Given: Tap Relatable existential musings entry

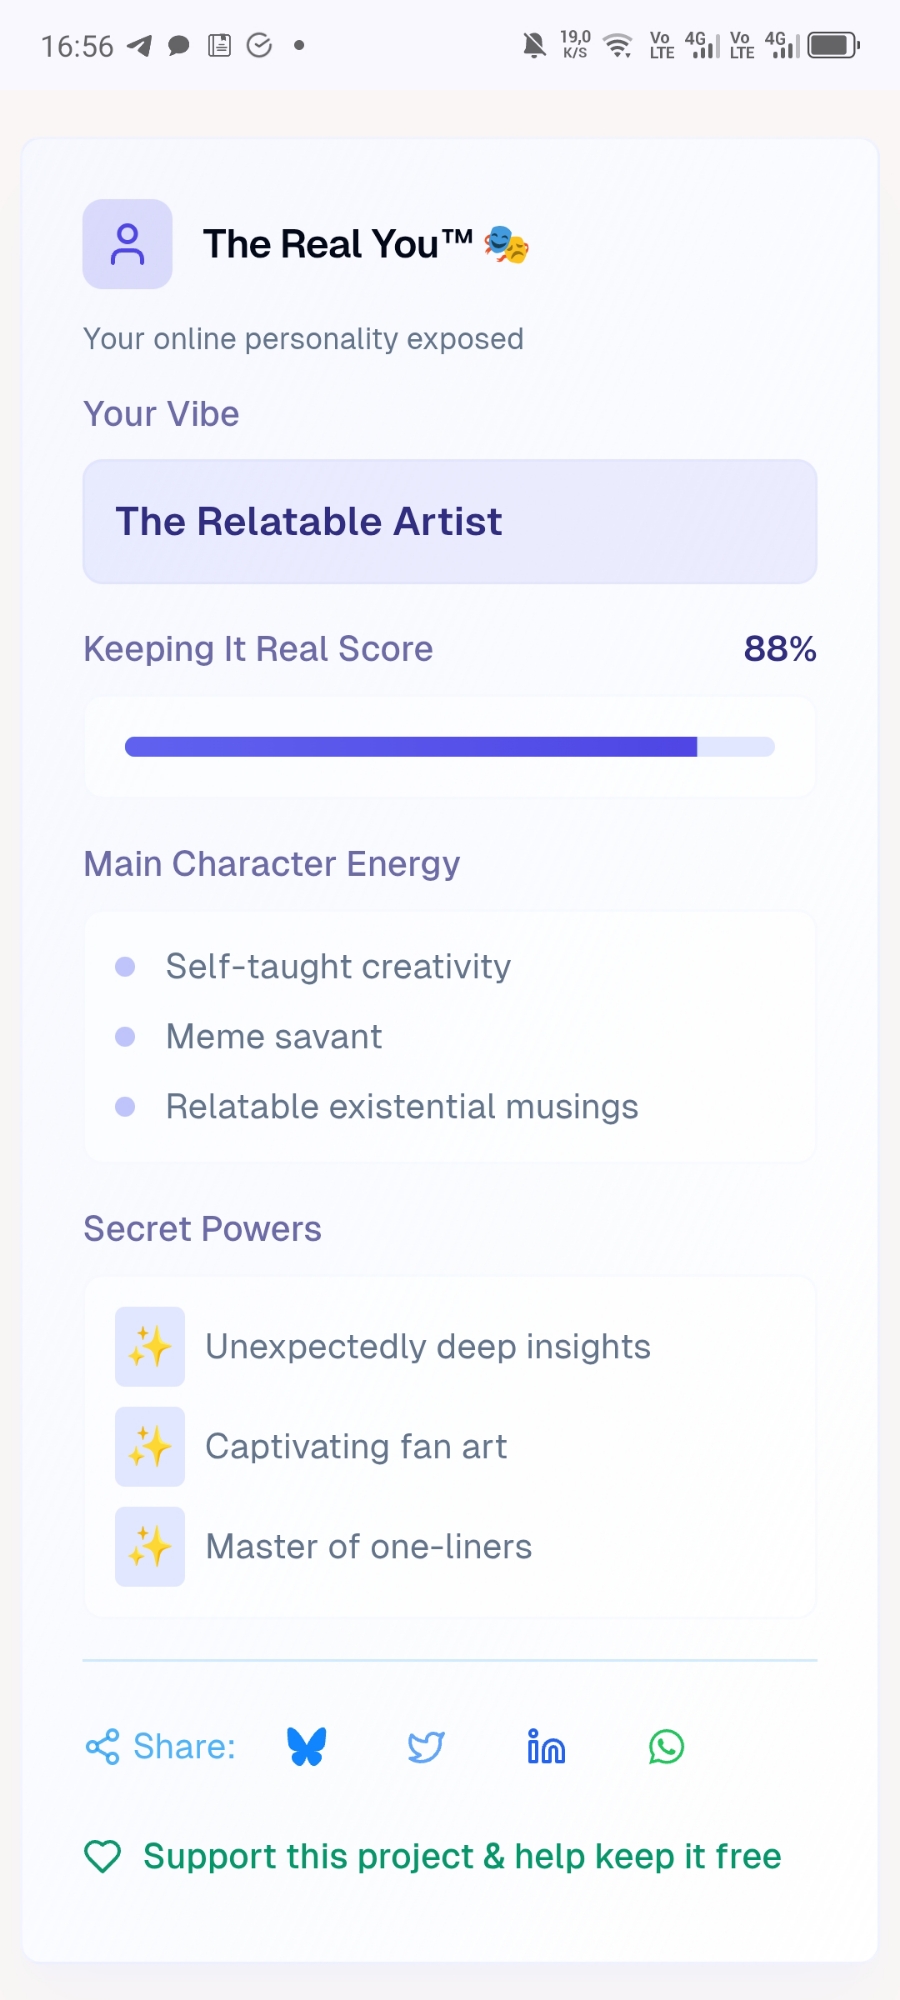Looking at the screenshot, I should point(402,1107).
